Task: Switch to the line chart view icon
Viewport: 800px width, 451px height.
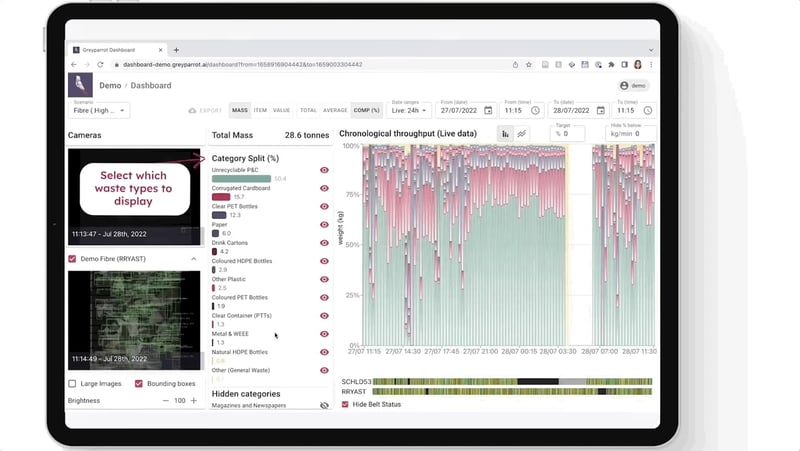Action: point(521,134)
